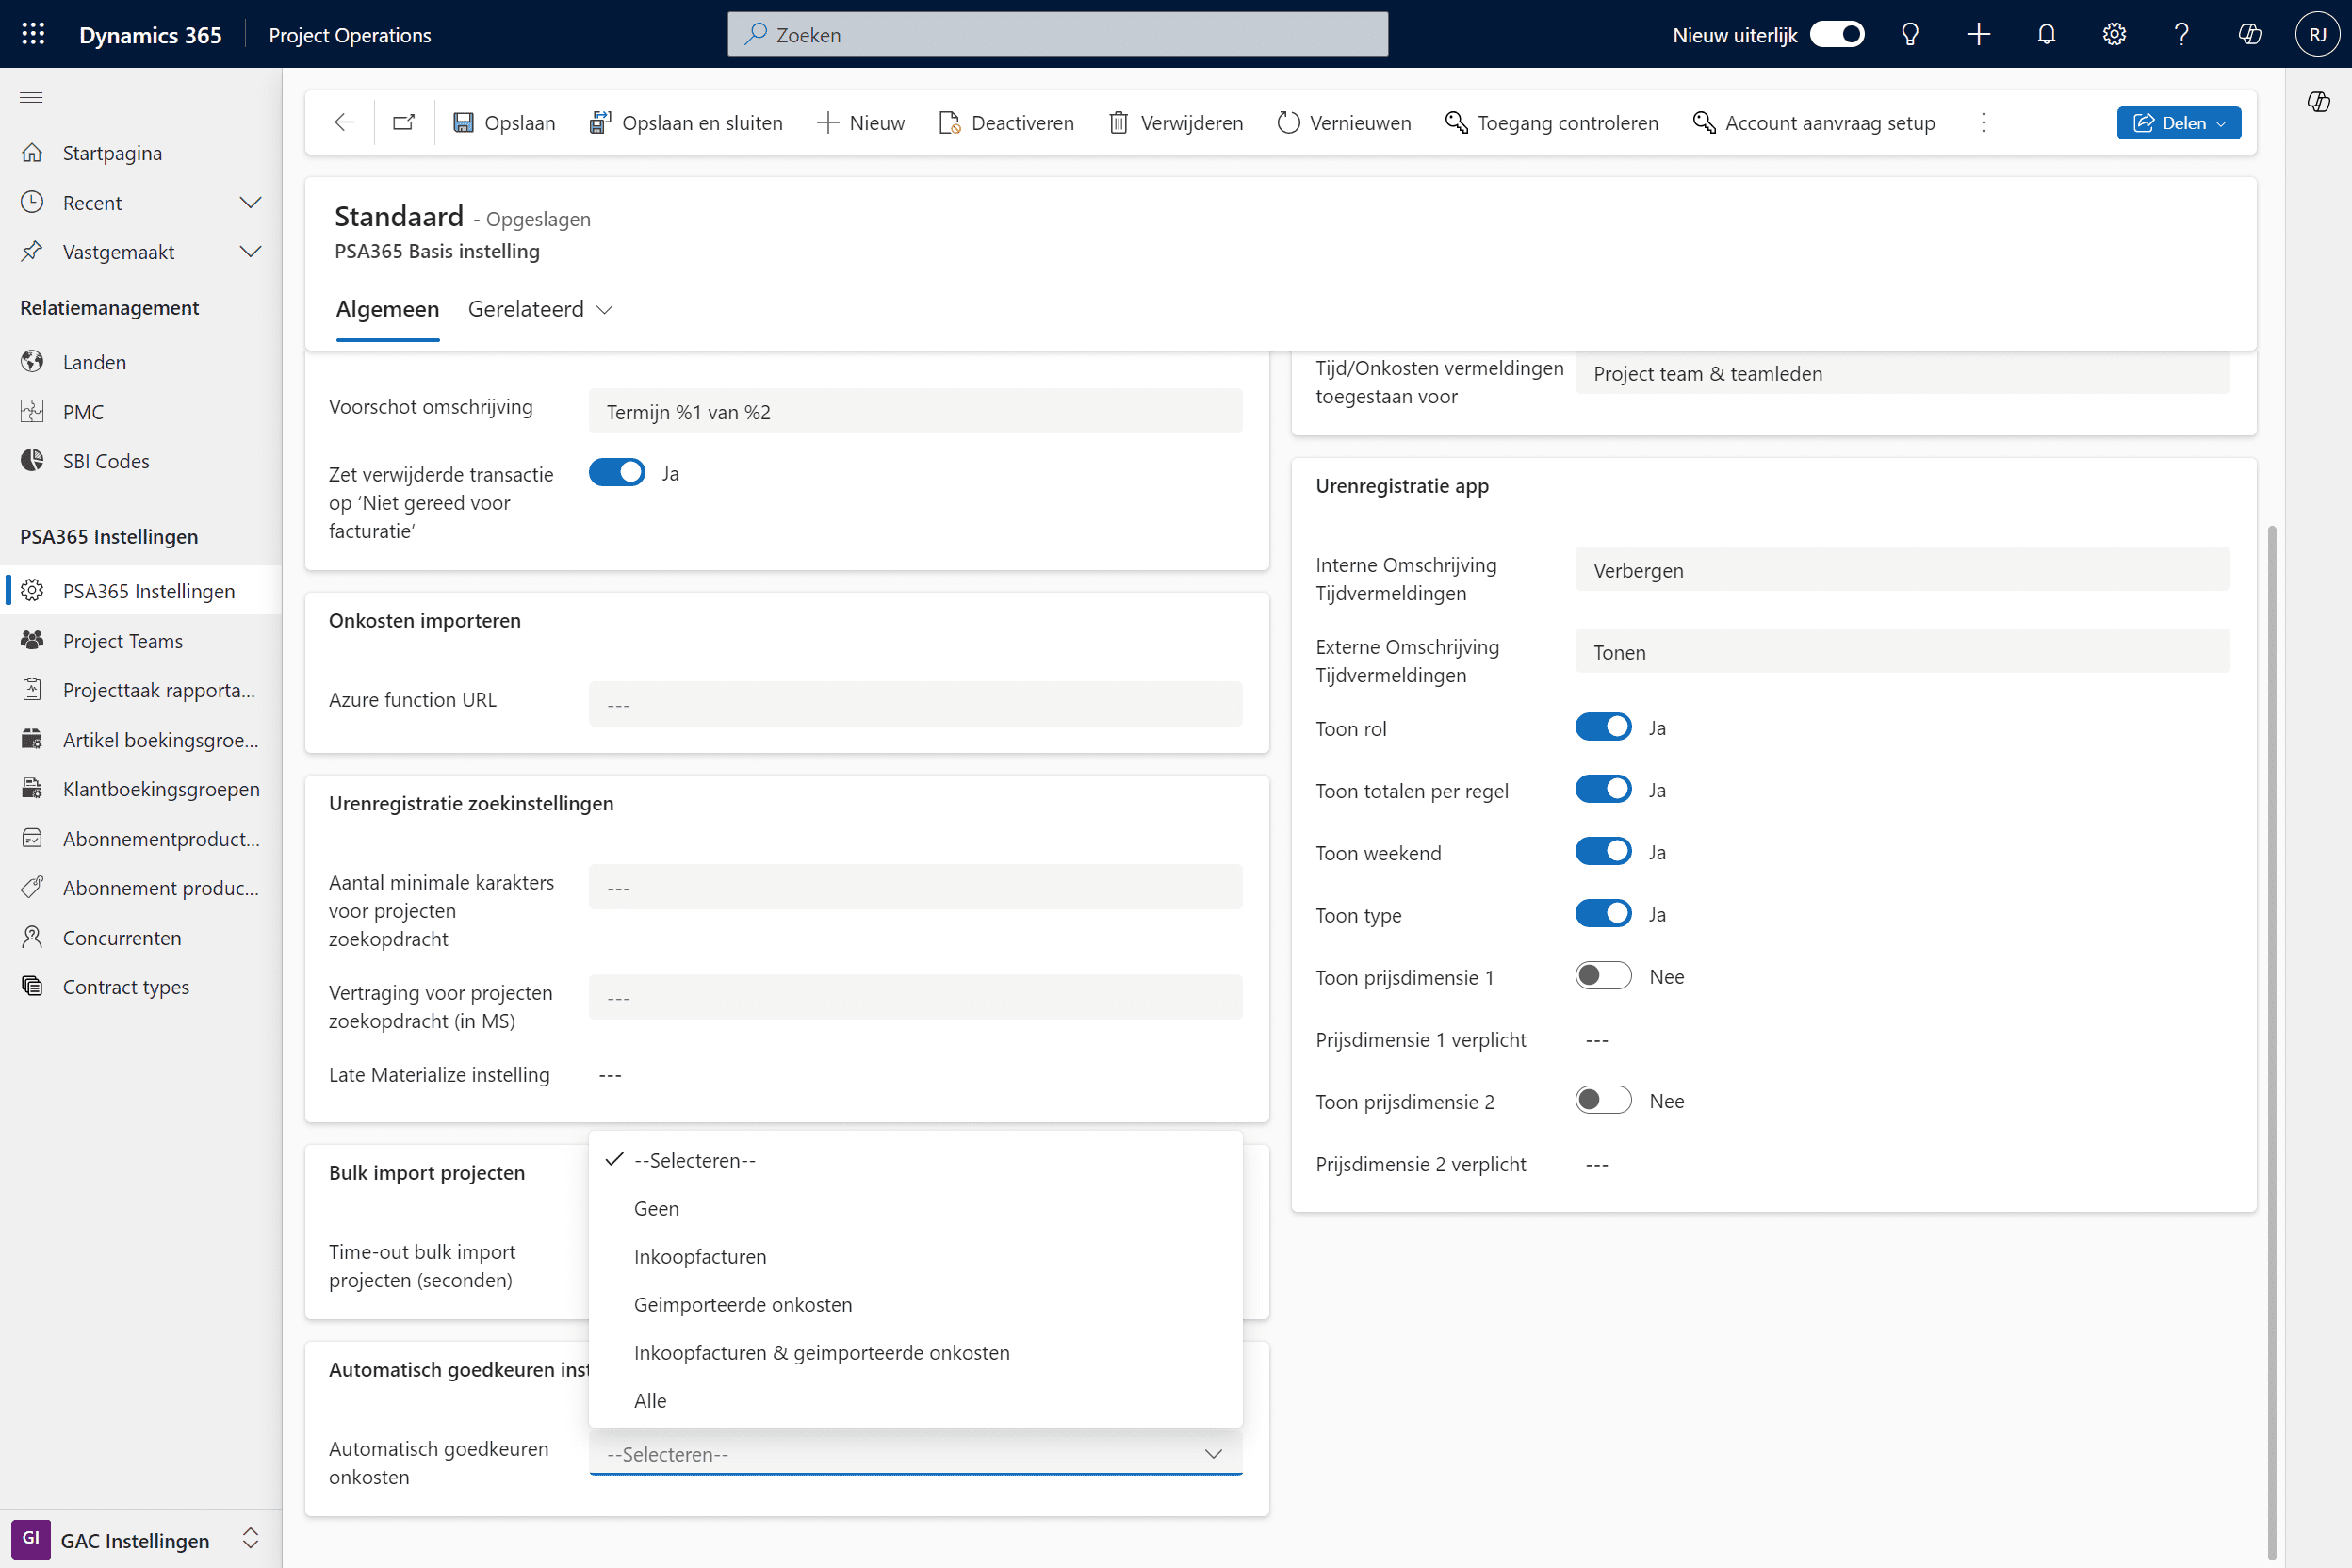Choose Geimporteerde onkosten option
The image size is (2352, 1568).
pos(915,1303)
